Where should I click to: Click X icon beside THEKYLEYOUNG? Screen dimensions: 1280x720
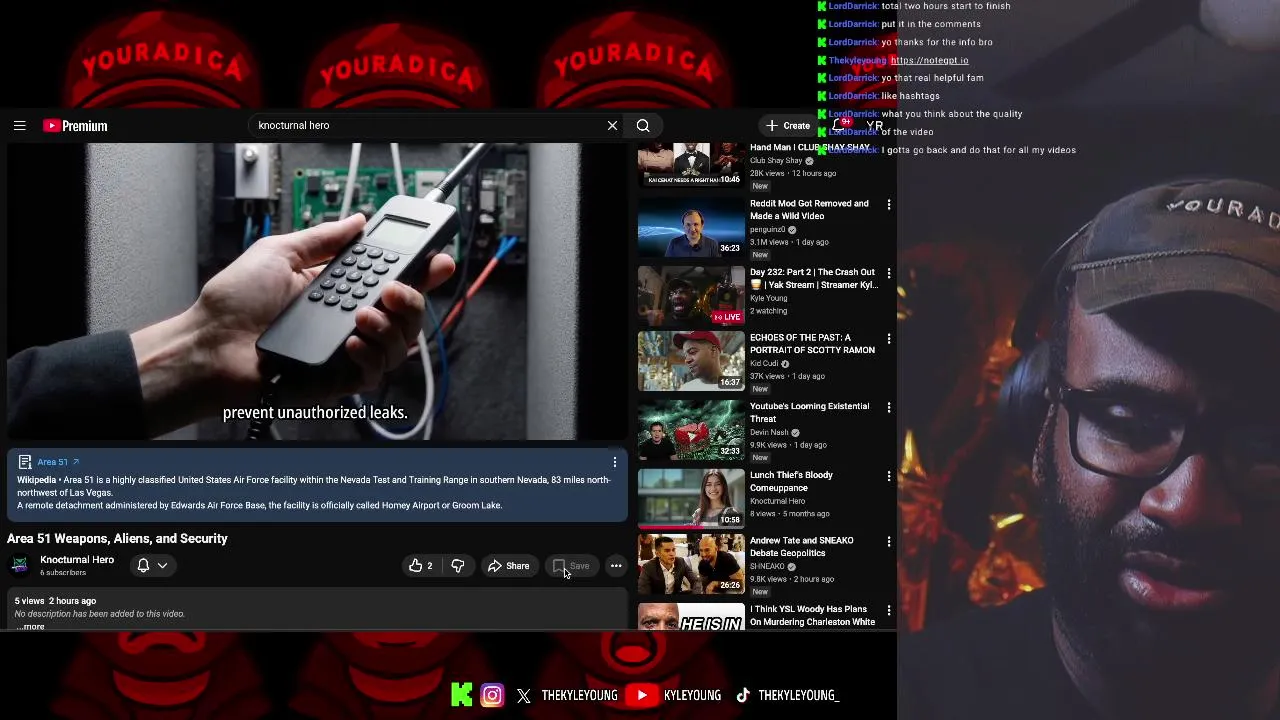(524, 696)
